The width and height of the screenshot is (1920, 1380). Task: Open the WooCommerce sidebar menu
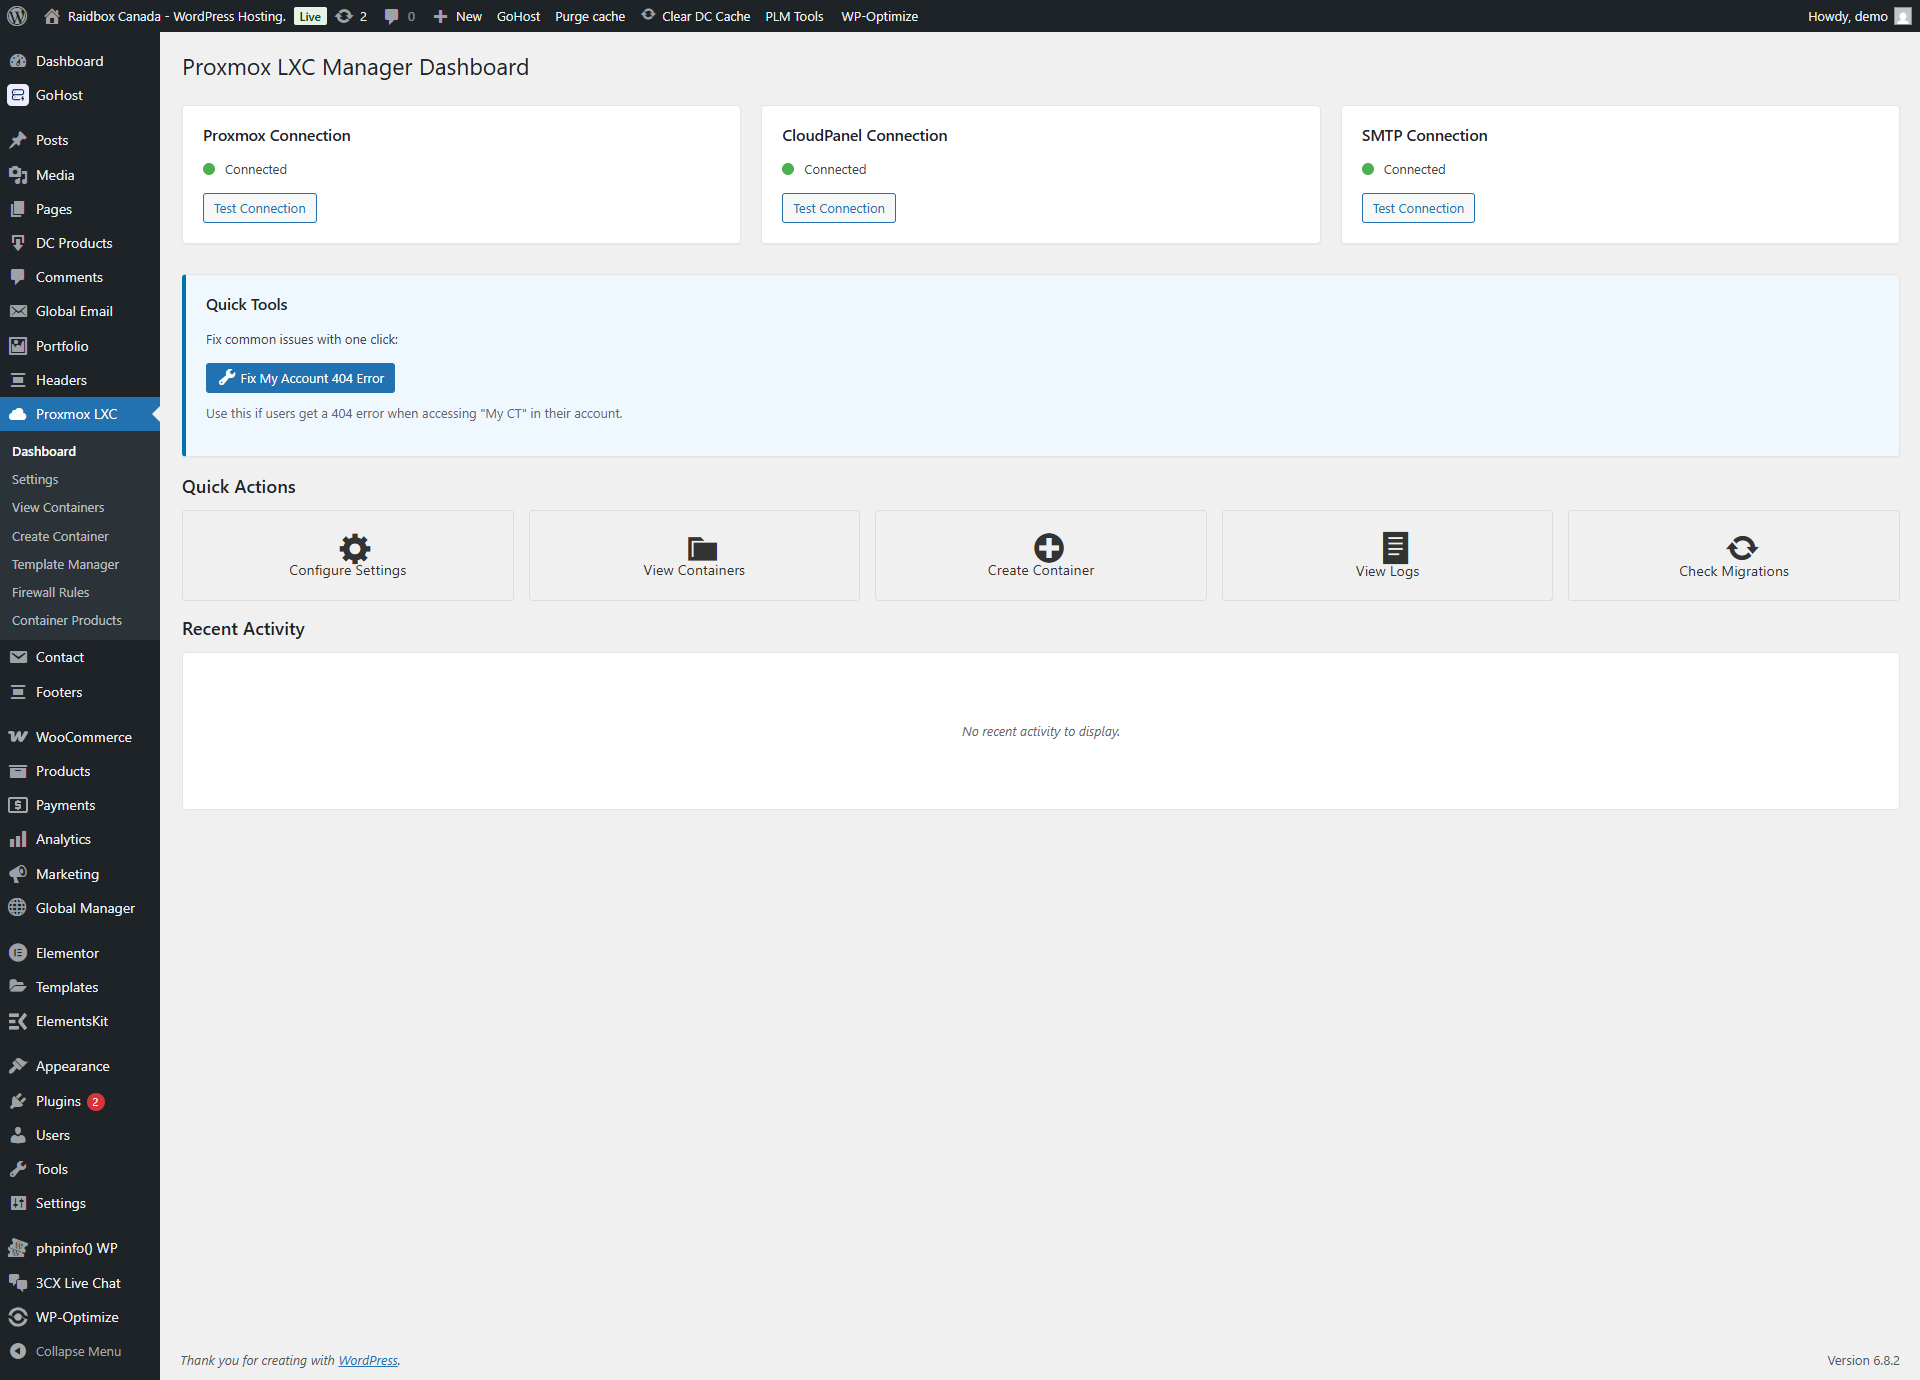click(x=83, y=737)
